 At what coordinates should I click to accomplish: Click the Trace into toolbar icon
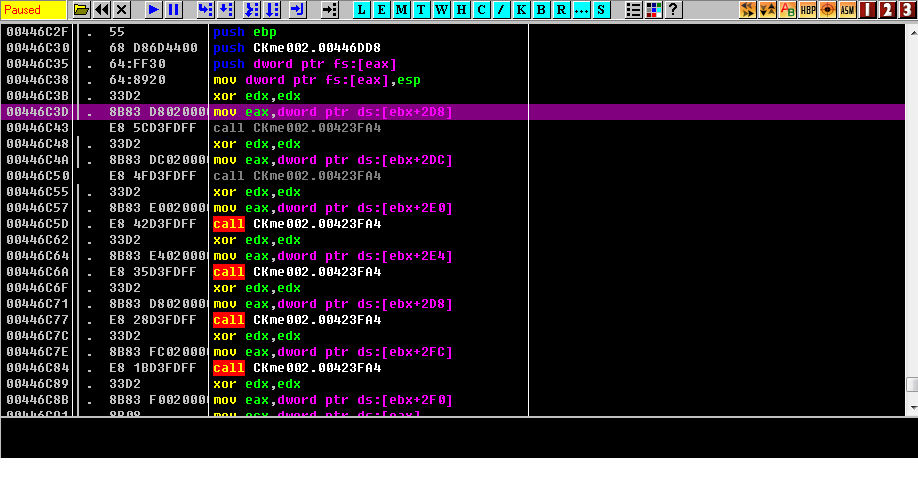[252, 9]
